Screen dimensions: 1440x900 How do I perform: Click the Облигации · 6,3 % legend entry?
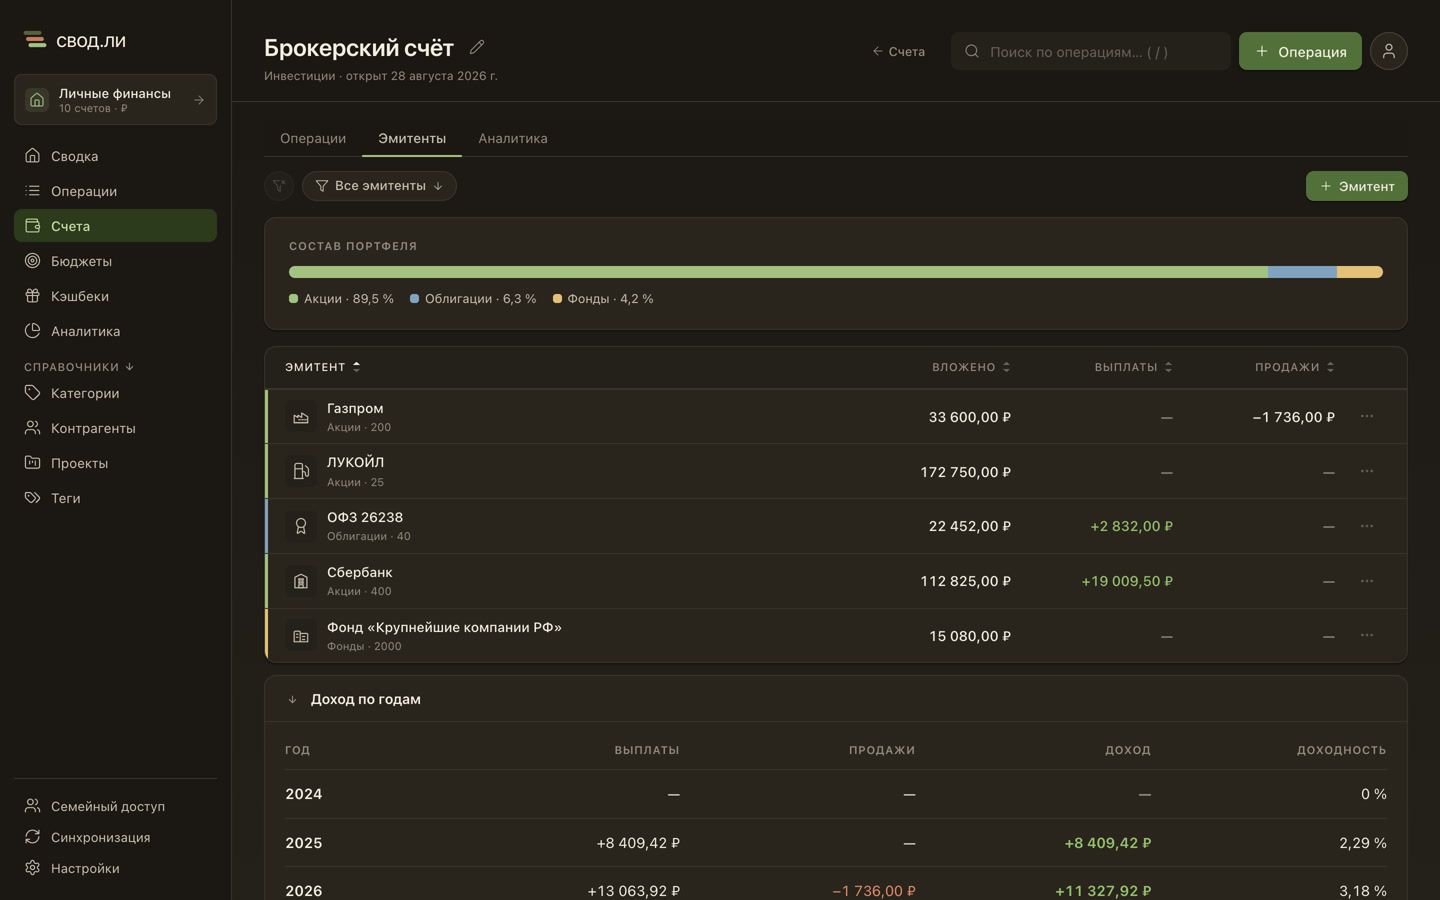(x=473, y=299)
